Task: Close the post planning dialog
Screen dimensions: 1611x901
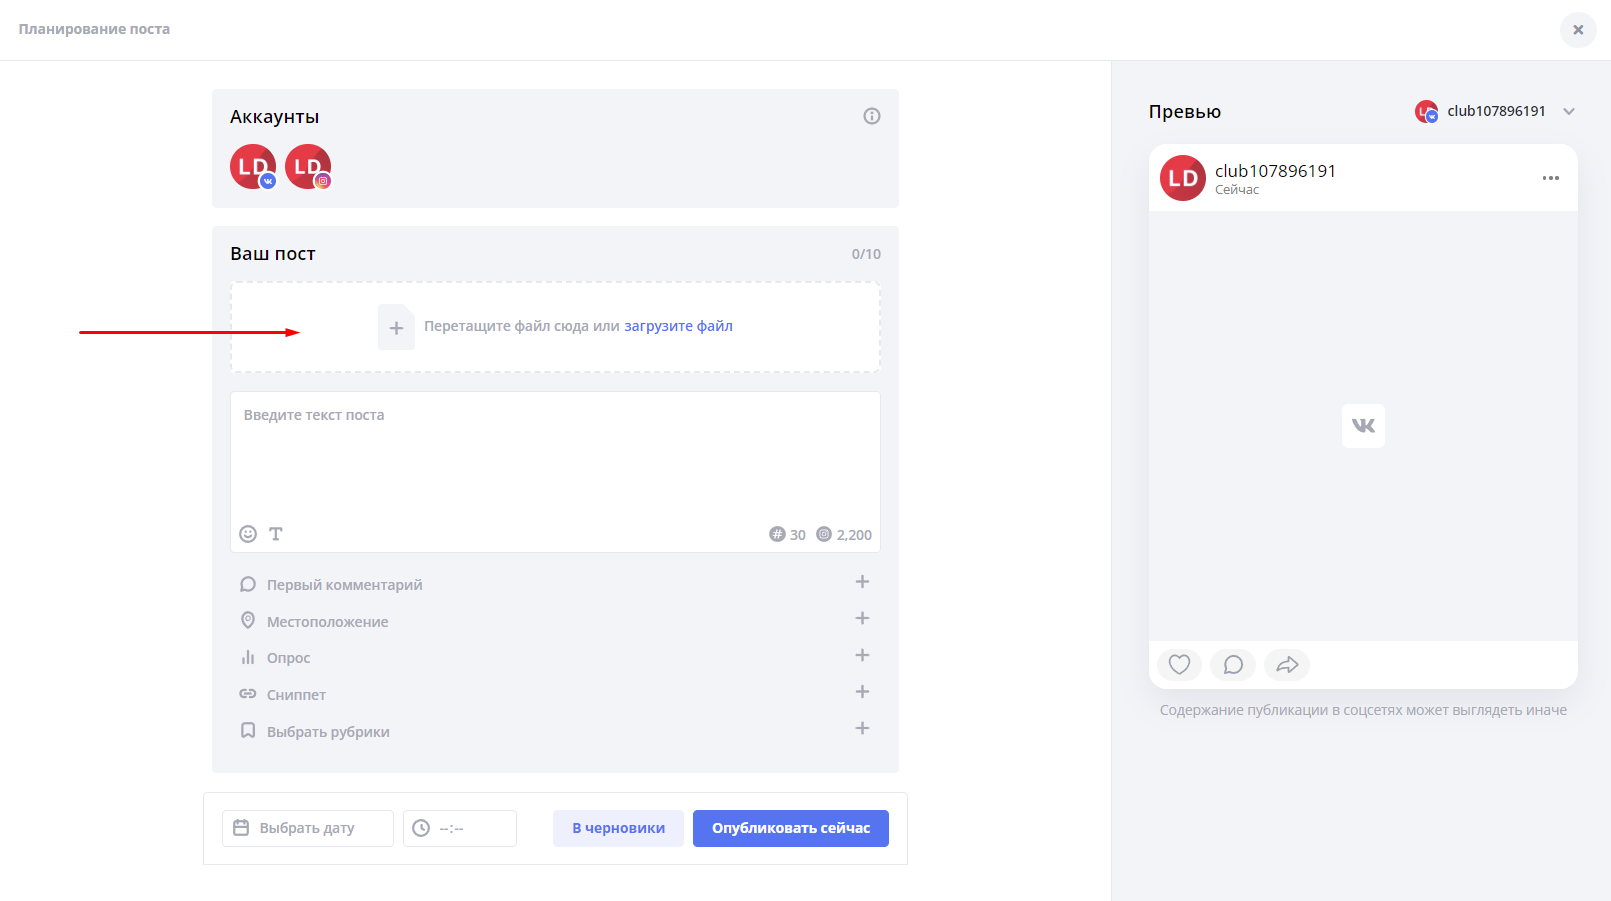Action: point(1578,30)
